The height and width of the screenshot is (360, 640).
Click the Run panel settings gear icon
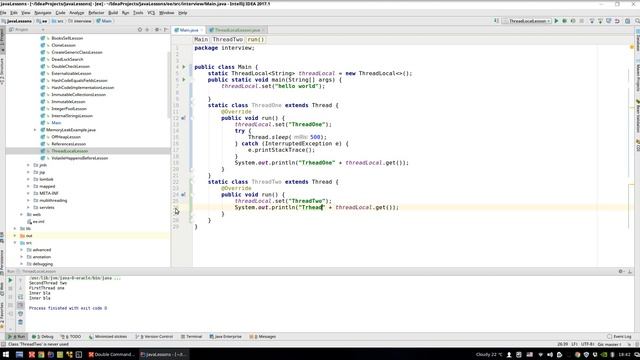point(621,271)
